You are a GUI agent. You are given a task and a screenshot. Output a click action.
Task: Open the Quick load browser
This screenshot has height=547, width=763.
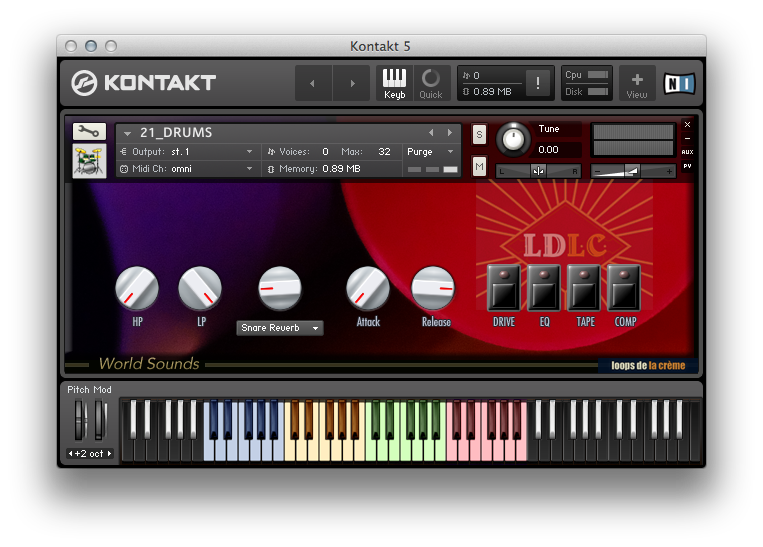(x=431, y=84)
